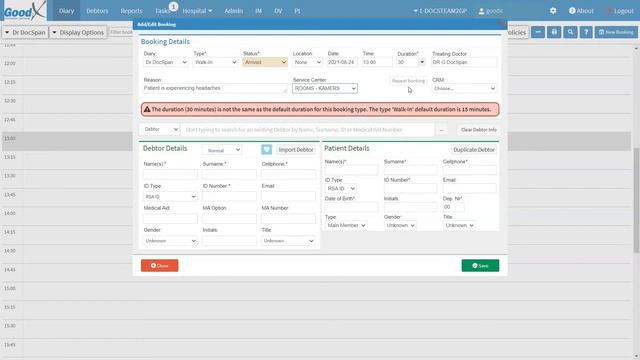Open the Location dropdown
This screenshot has width=640, height=360.
(x=307, y=62)
